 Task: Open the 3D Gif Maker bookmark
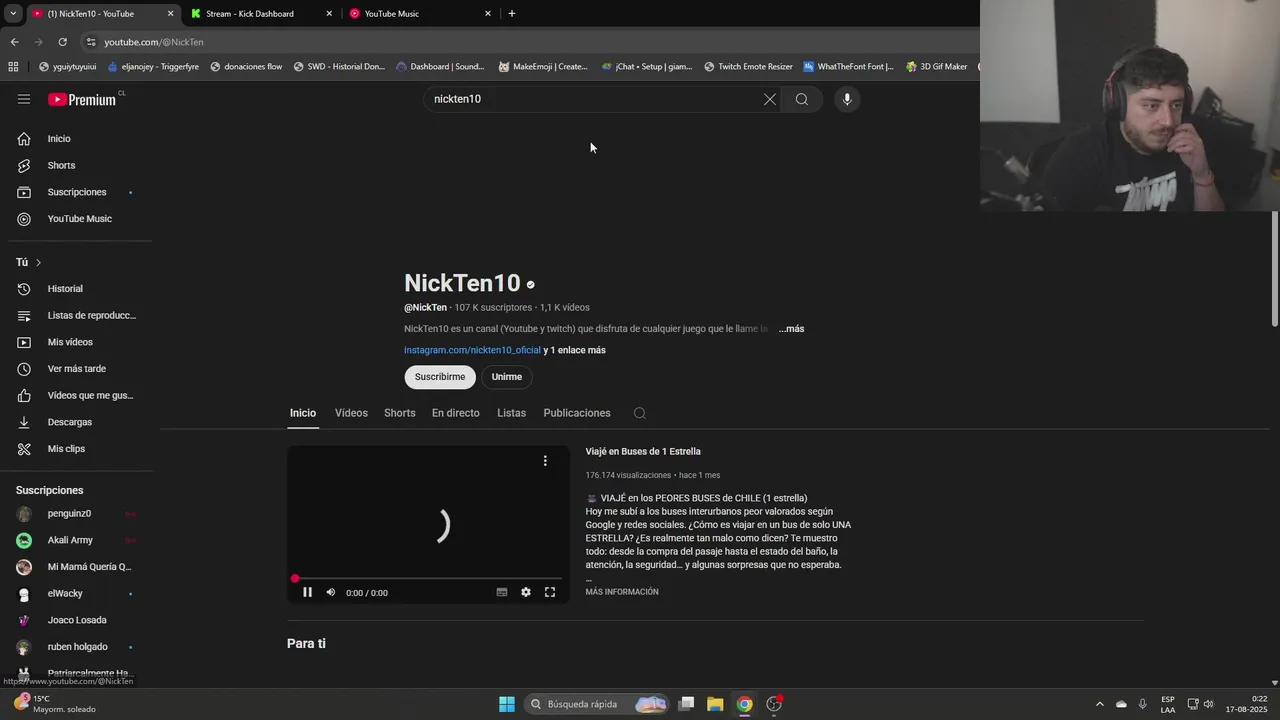(937, 67)
